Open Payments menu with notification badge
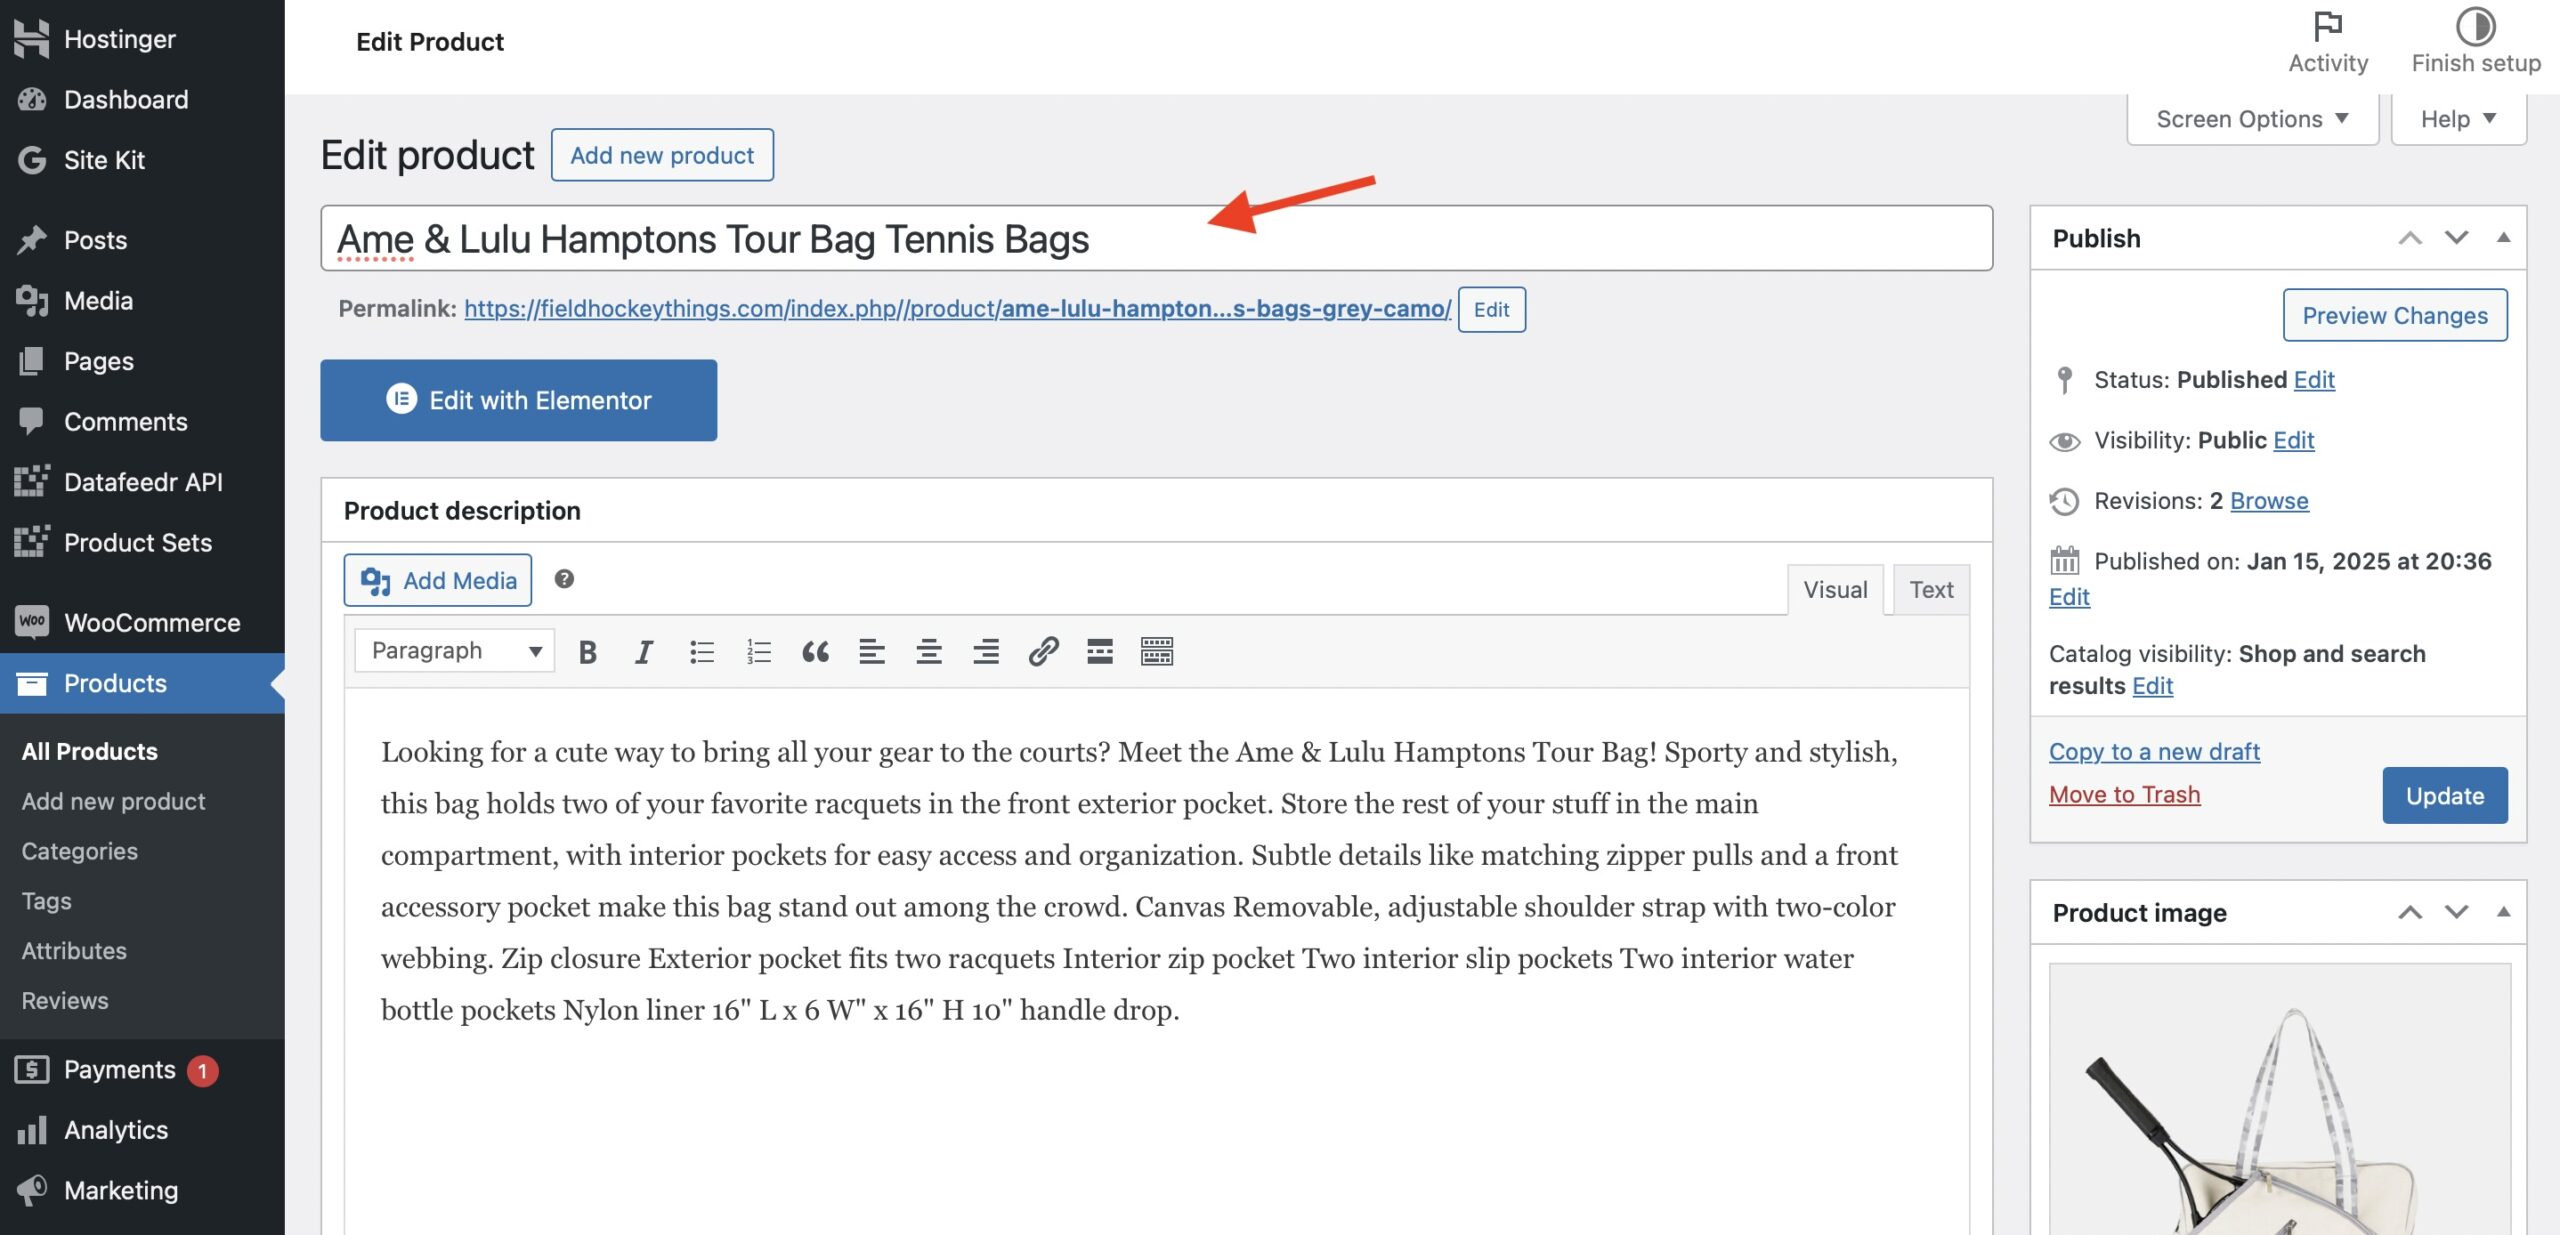The image size is (2560, 1235). pos(142,1070)
